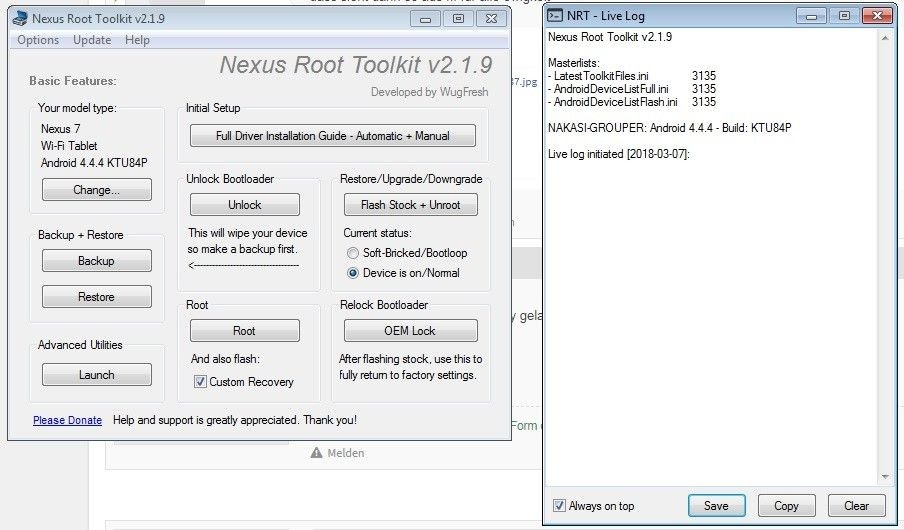
Task: Open the Please Donate link
Action: (67, 420)
